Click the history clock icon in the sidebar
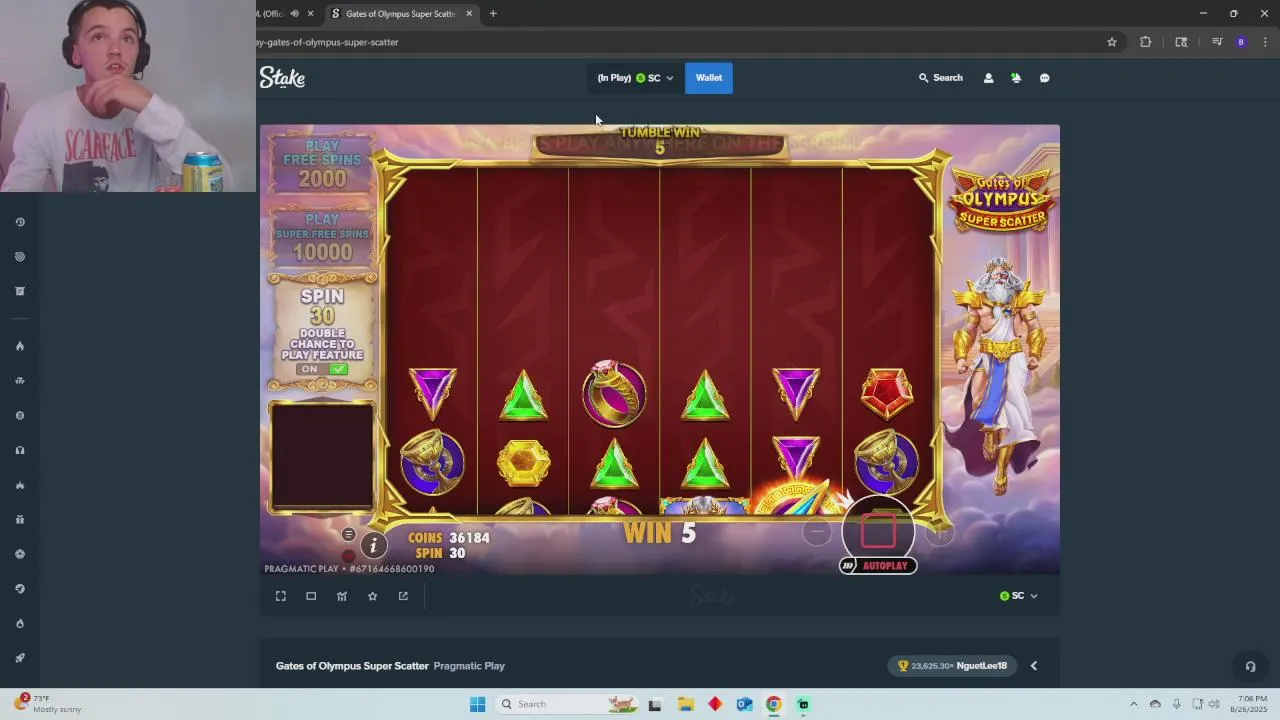 tap(20, 222)
